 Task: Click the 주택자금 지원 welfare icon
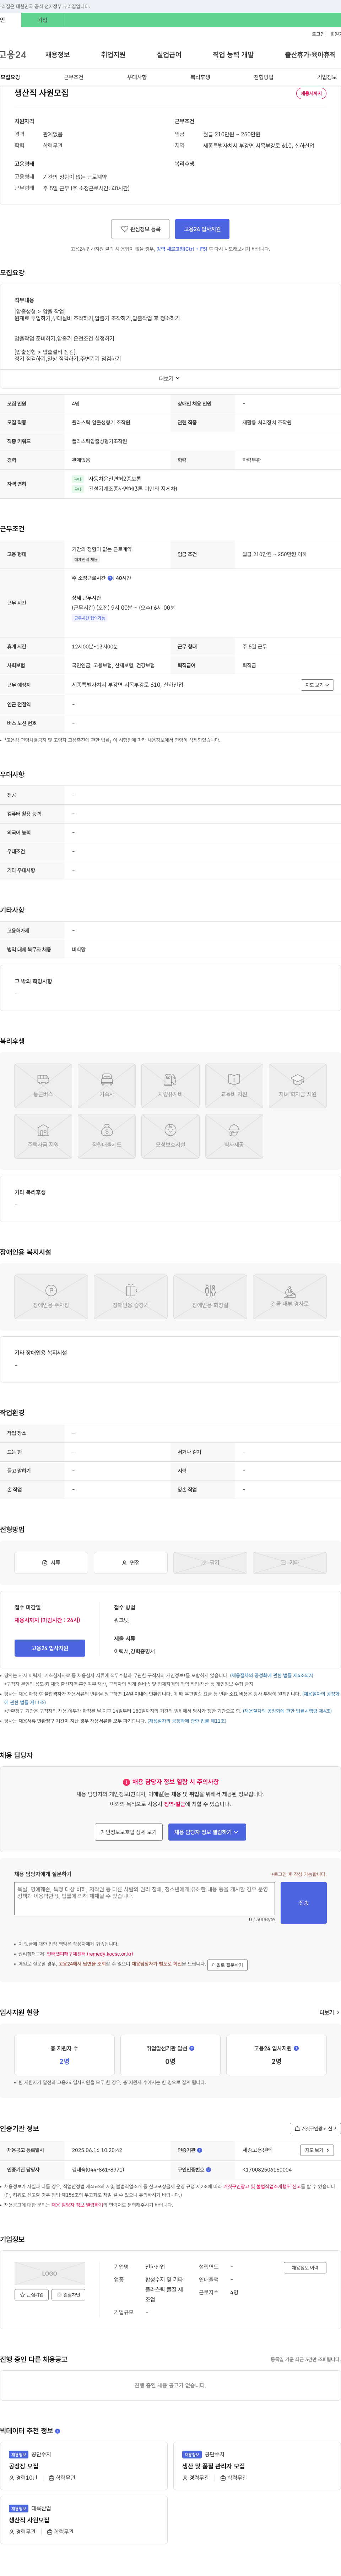tap(43, 1136)
